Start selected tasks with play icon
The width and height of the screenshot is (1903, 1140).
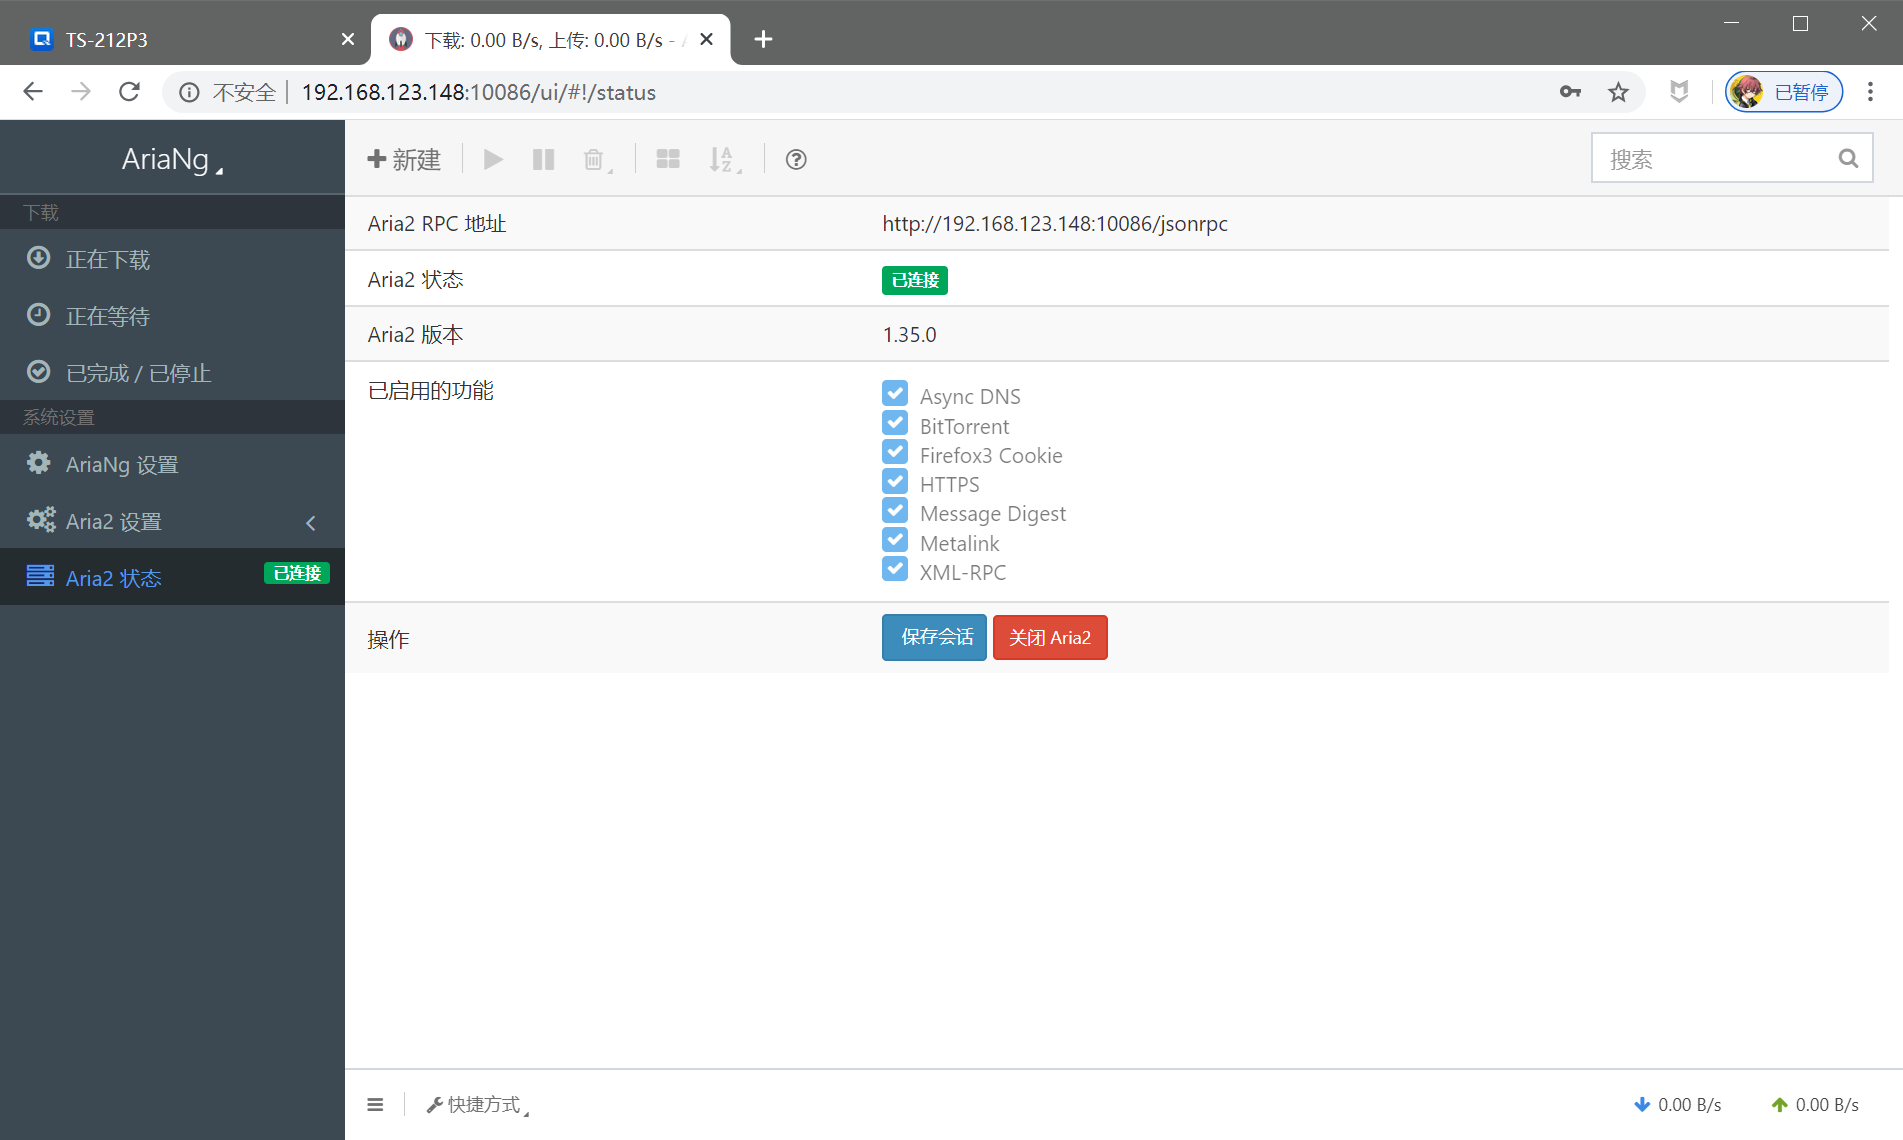click(493, 159)
